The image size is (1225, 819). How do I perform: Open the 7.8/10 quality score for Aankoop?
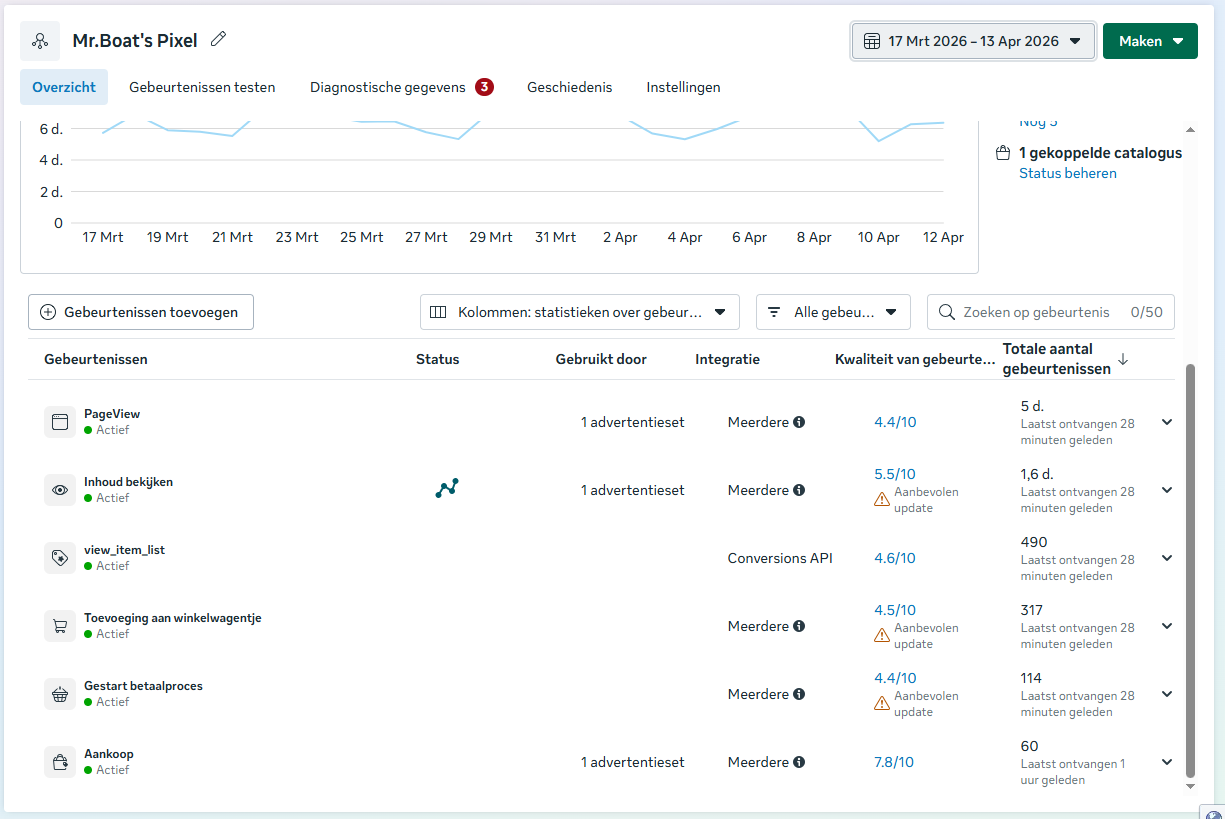pyautogui.click(x=894, y=762)
